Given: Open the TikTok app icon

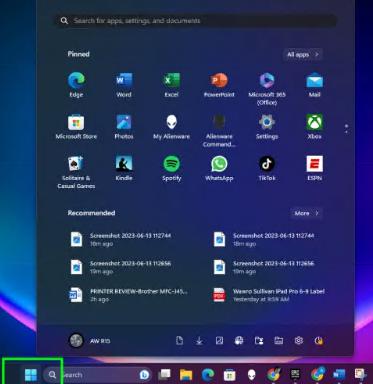Looking at the screenshot, I should 267,168.
